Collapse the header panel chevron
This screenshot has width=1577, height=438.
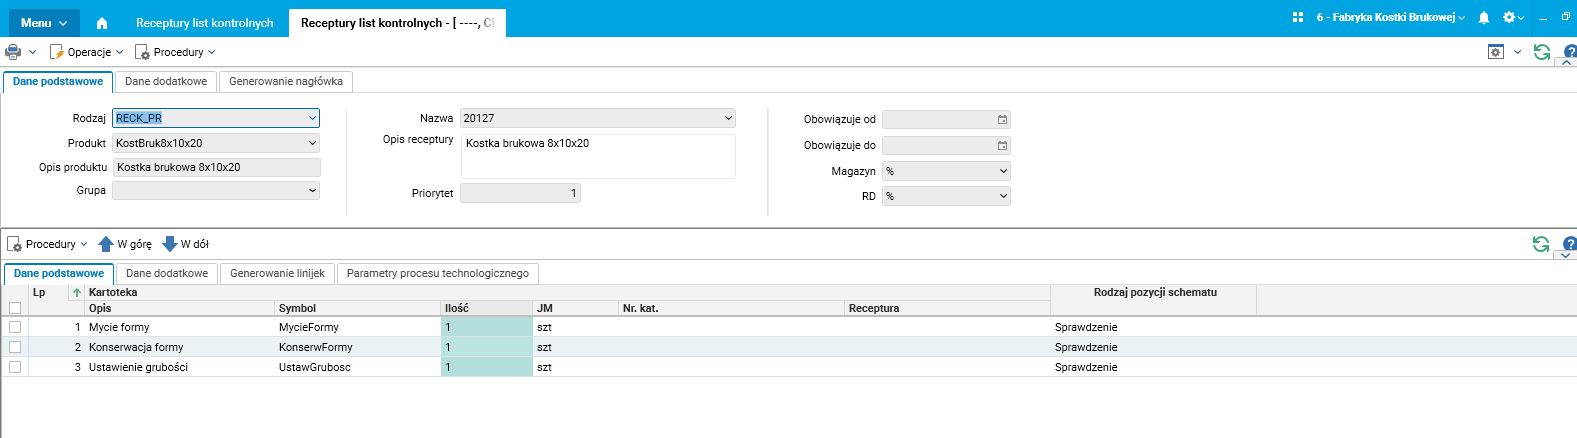pyautogui.click(x=1566, y=63)
